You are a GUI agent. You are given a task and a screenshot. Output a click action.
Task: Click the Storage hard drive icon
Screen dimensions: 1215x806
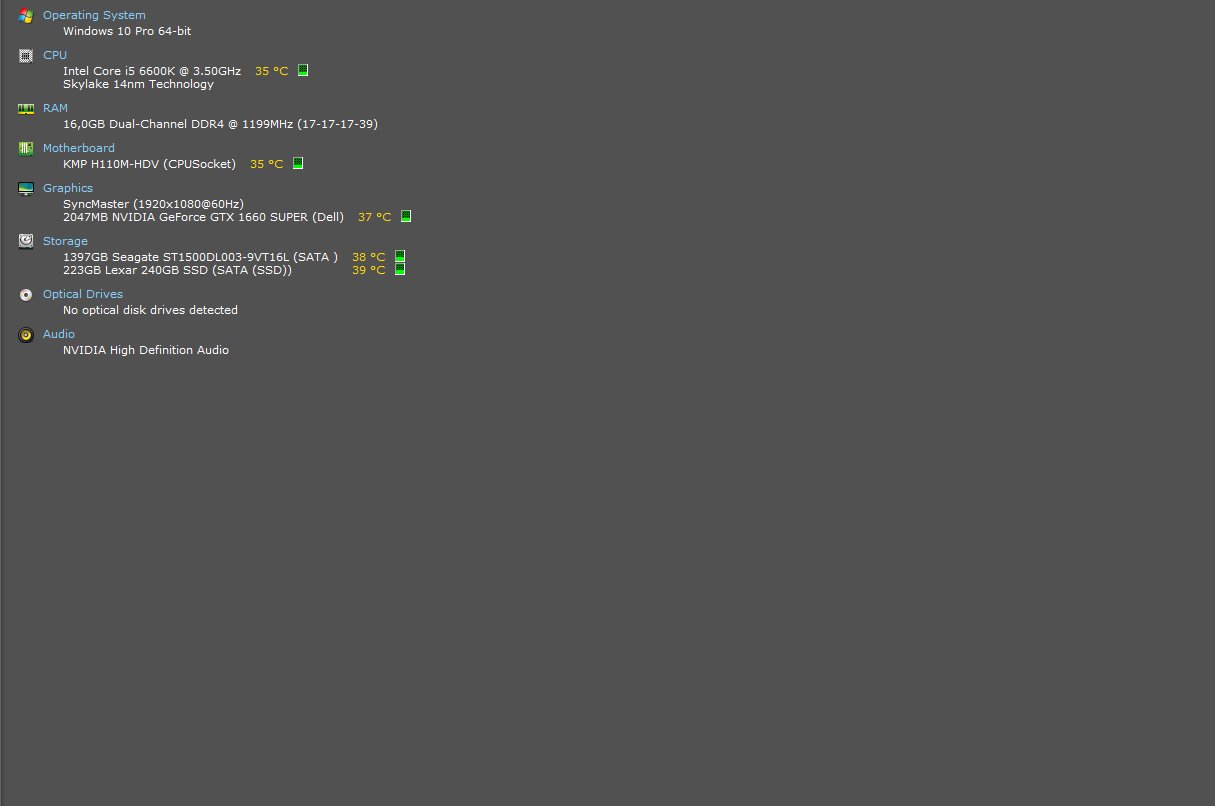pos(26,242)
